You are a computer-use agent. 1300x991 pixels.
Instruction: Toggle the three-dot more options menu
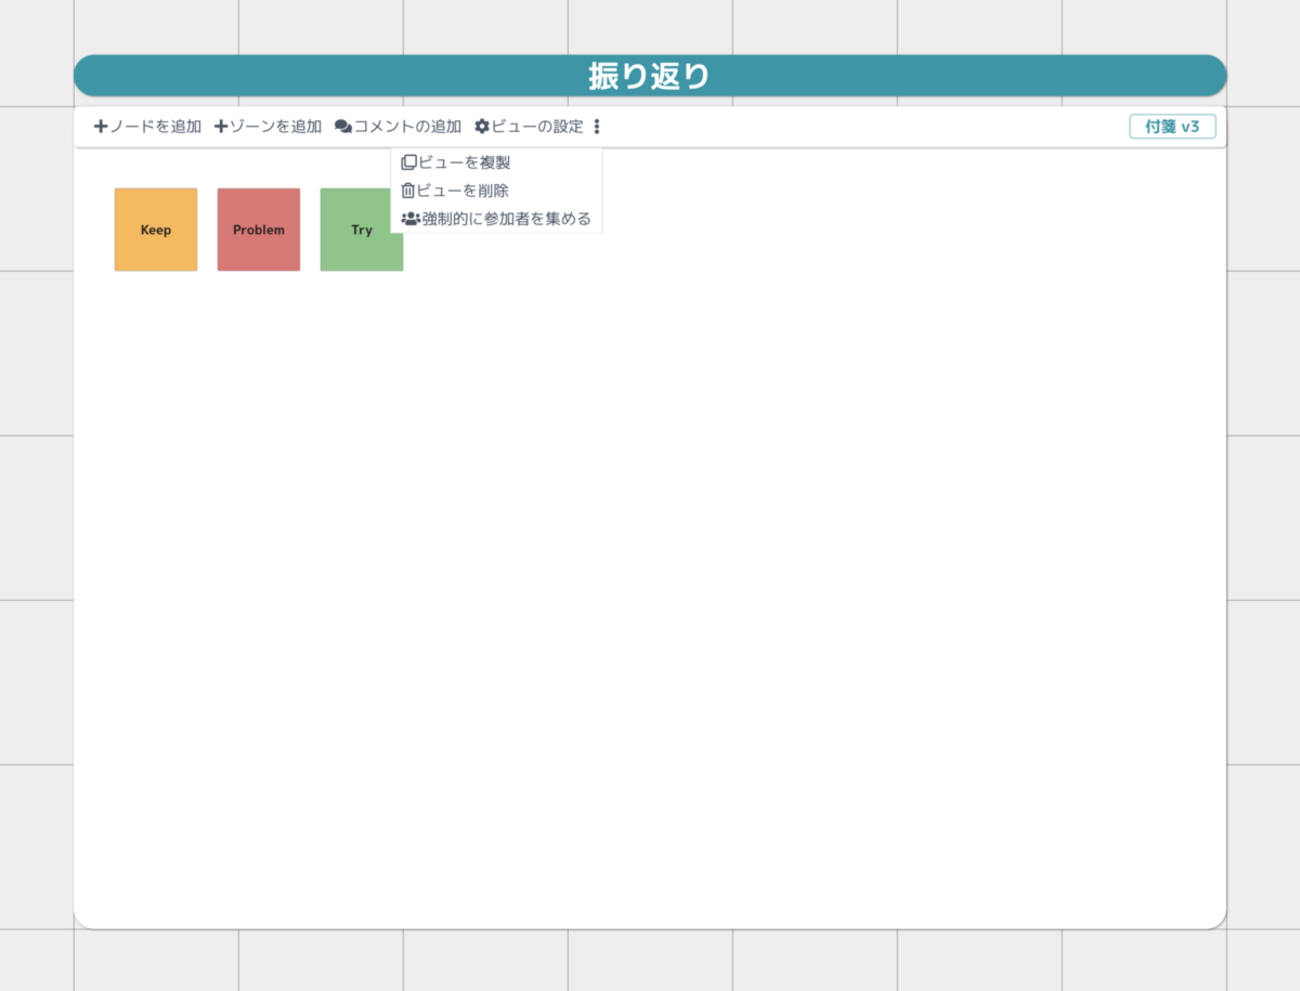597,127
